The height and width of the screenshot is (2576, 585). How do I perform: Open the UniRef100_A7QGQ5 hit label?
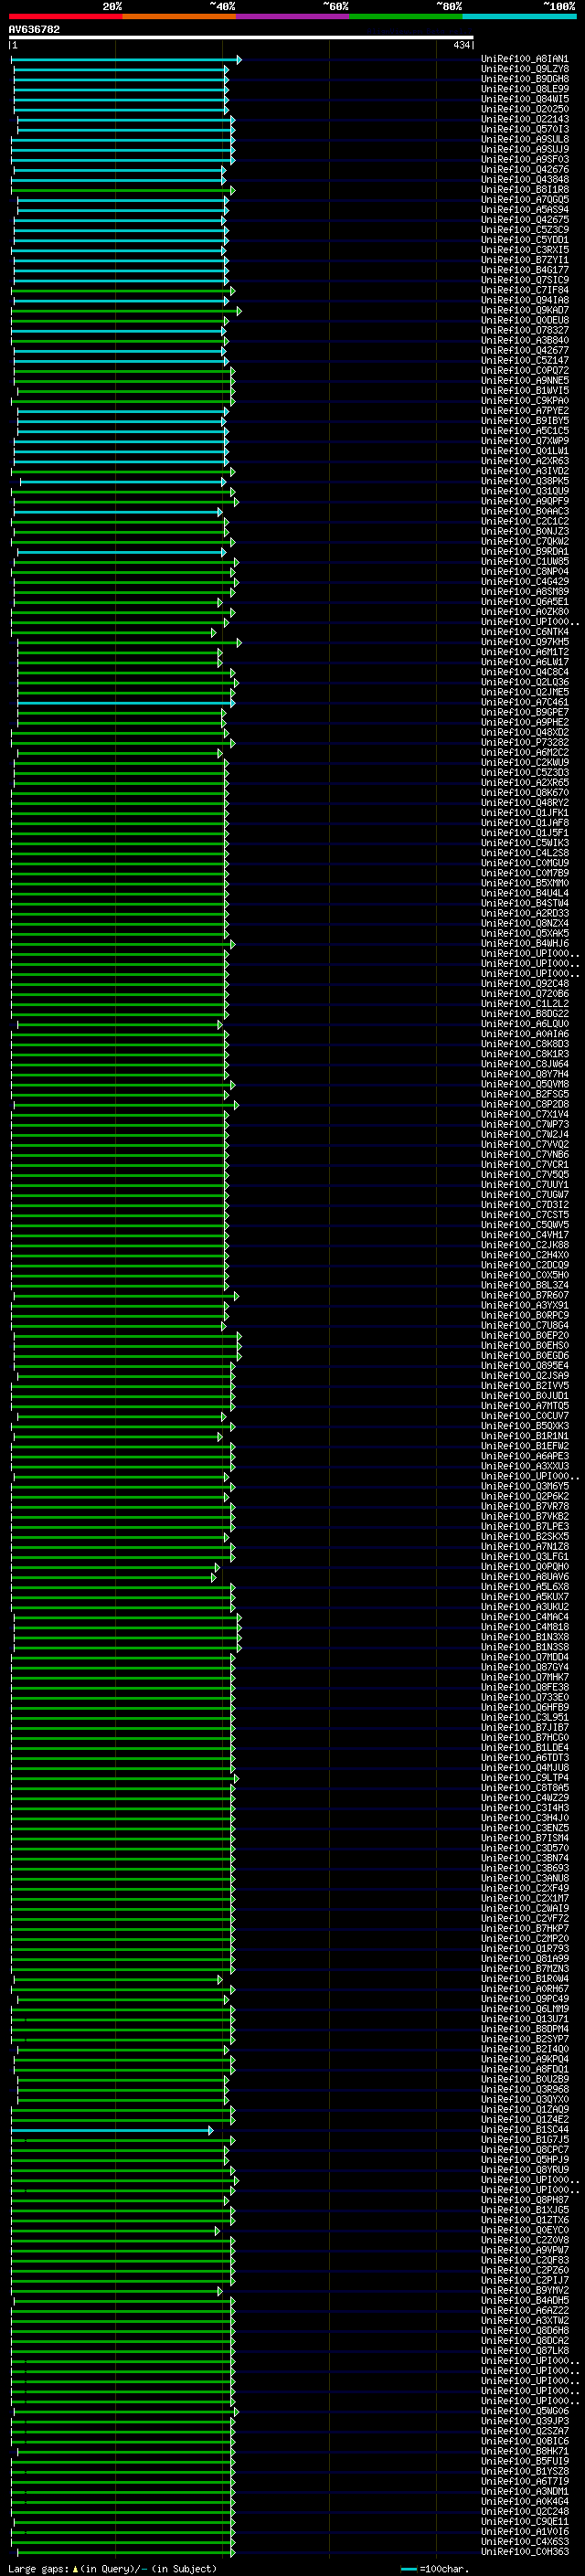(x=524, y=200)
